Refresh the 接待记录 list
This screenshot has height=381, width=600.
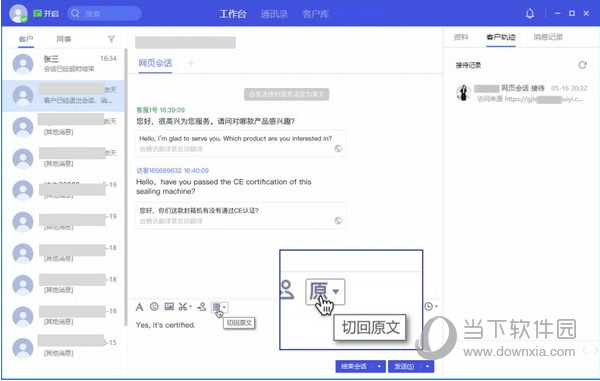(582, 65)
